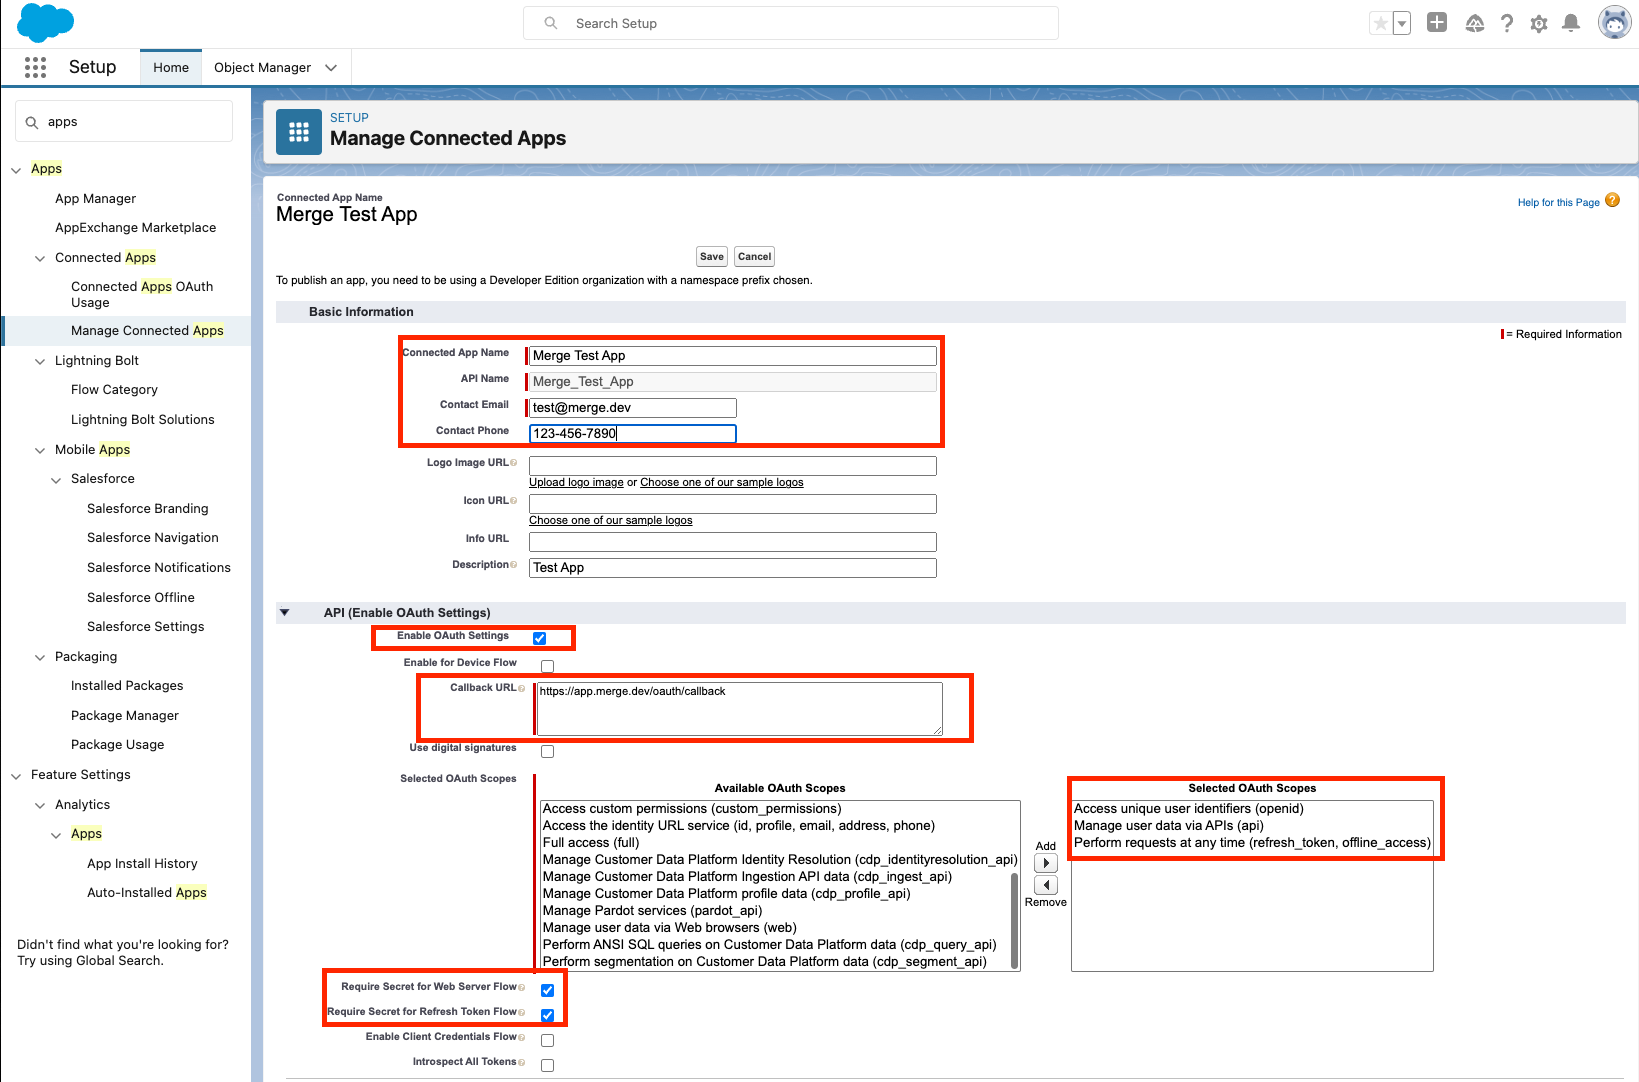Screen dimensions: 1639x1082
Task: Open the user profile avatar
Action: [1613, 22]
